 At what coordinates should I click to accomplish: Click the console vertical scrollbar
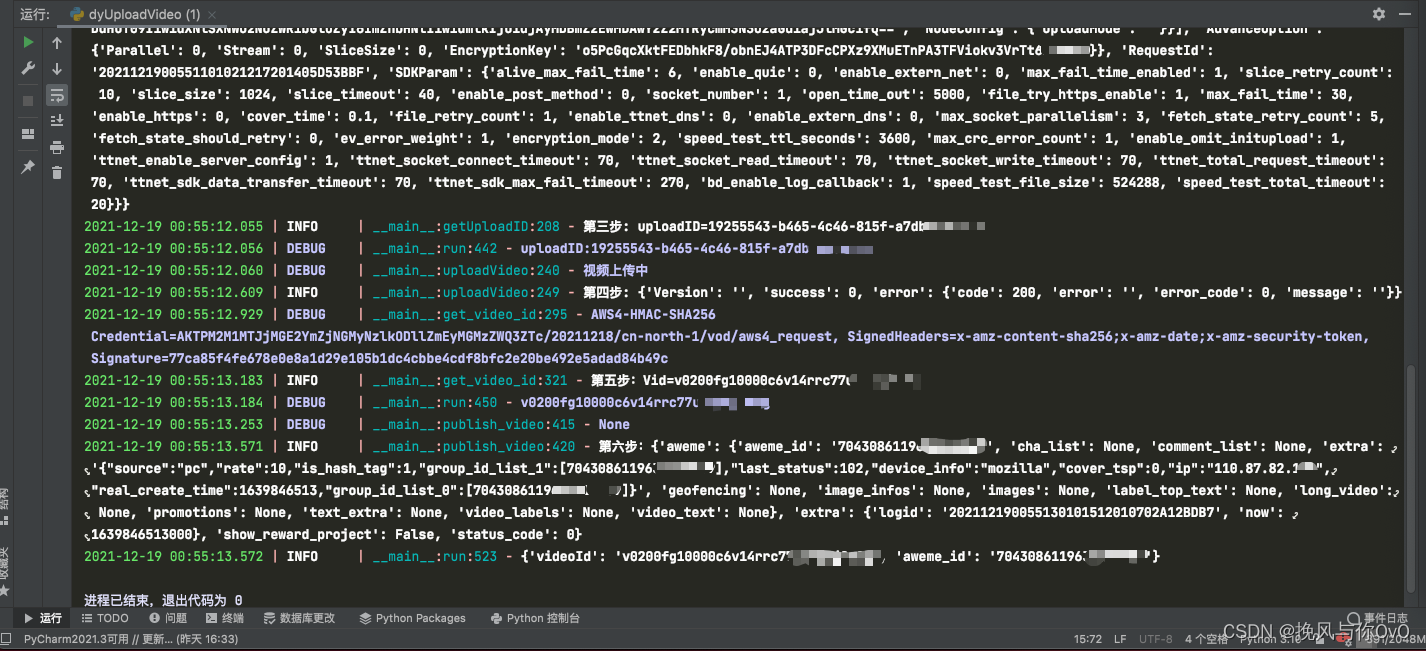pos(1411,480)
